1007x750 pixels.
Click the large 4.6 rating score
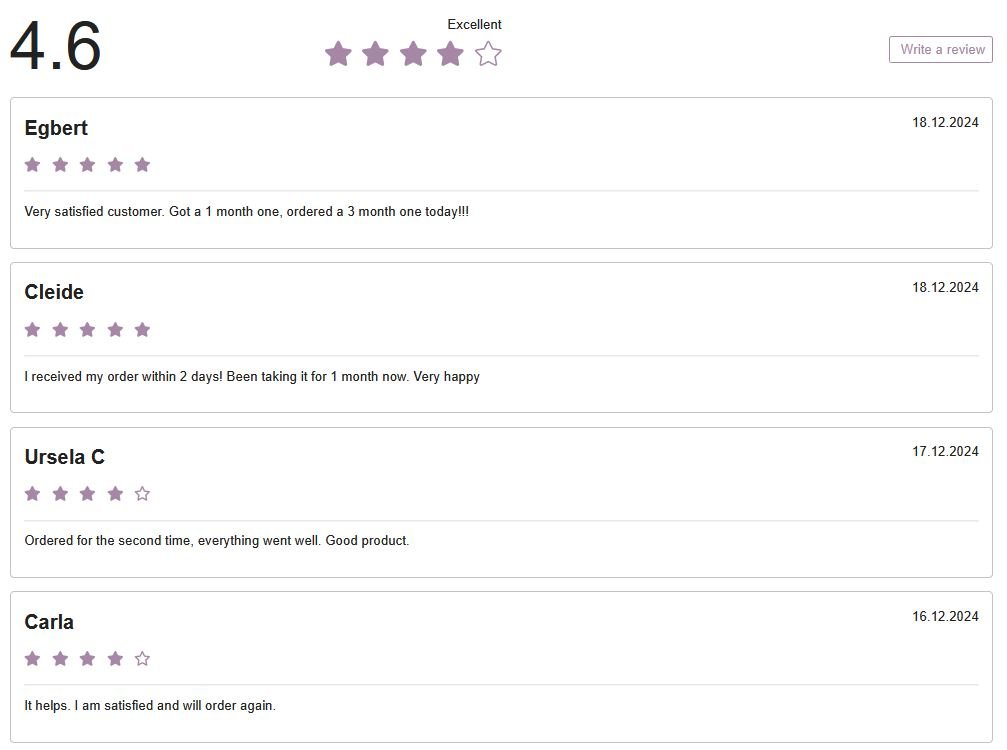56,47
